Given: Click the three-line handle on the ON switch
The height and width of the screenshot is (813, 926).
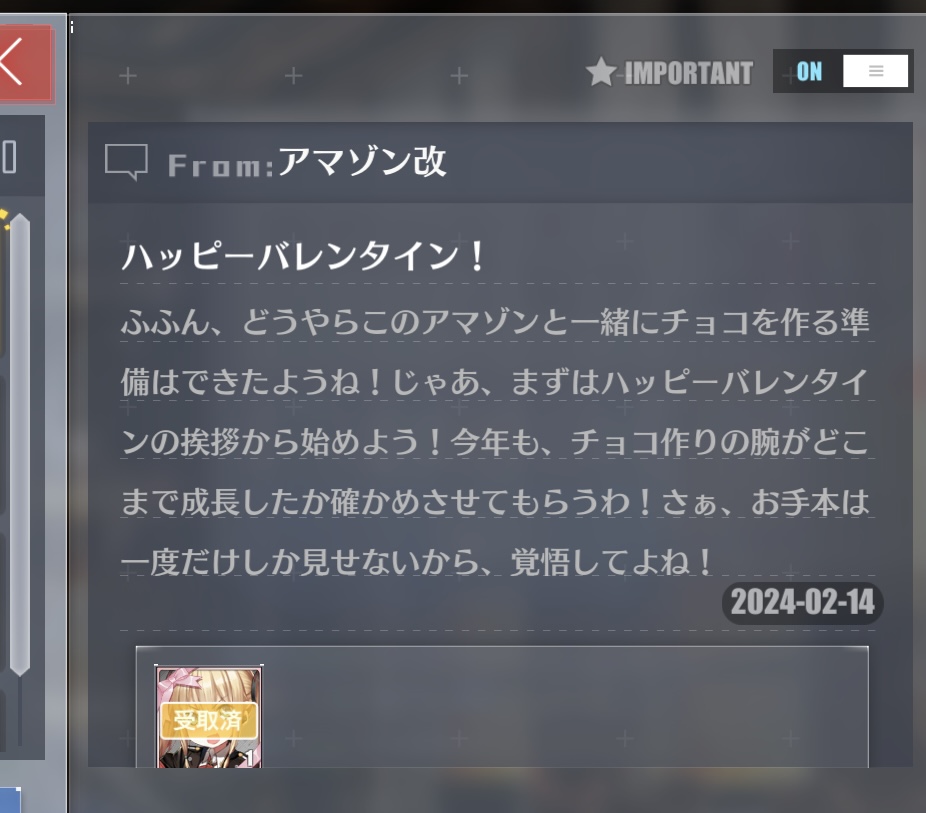Looking at the screenshot, I should tap(876, 71).
